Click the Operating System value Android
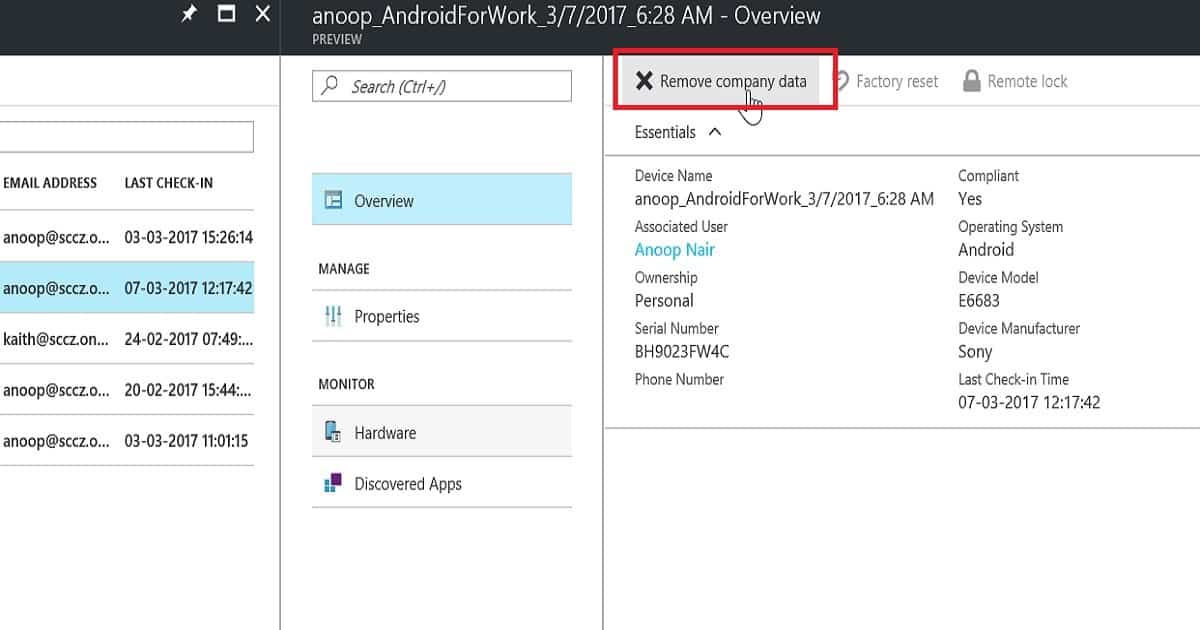 (986, 250)
